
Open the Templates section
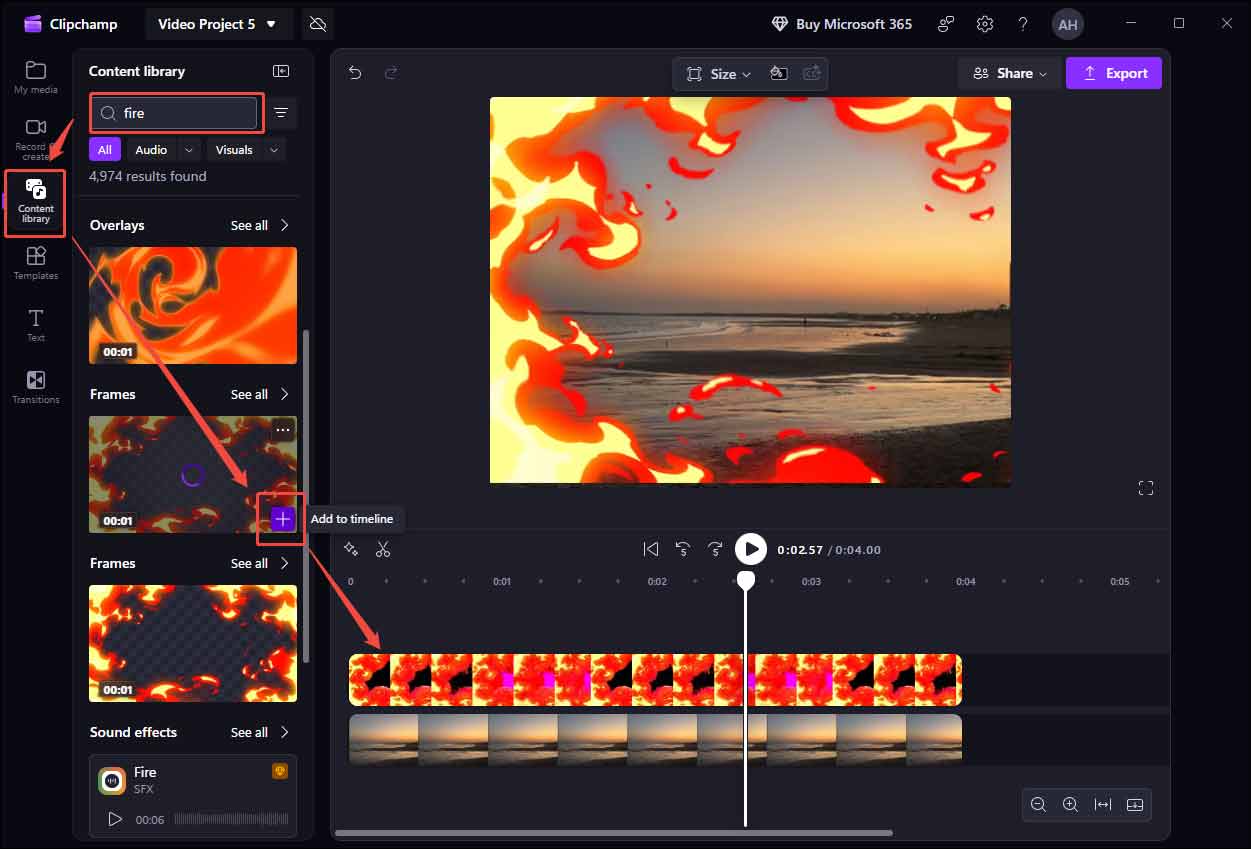(x=35, y=263)
